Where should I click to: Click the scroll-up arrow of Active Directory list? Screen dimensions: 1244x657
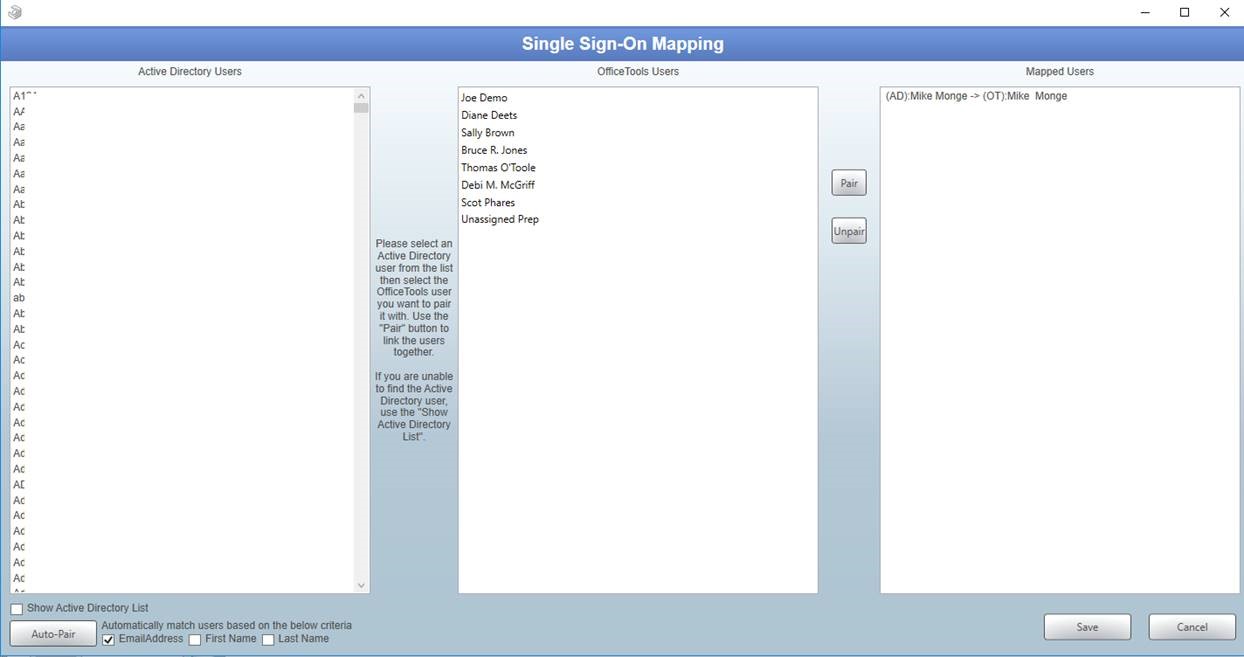coord(361,95)
